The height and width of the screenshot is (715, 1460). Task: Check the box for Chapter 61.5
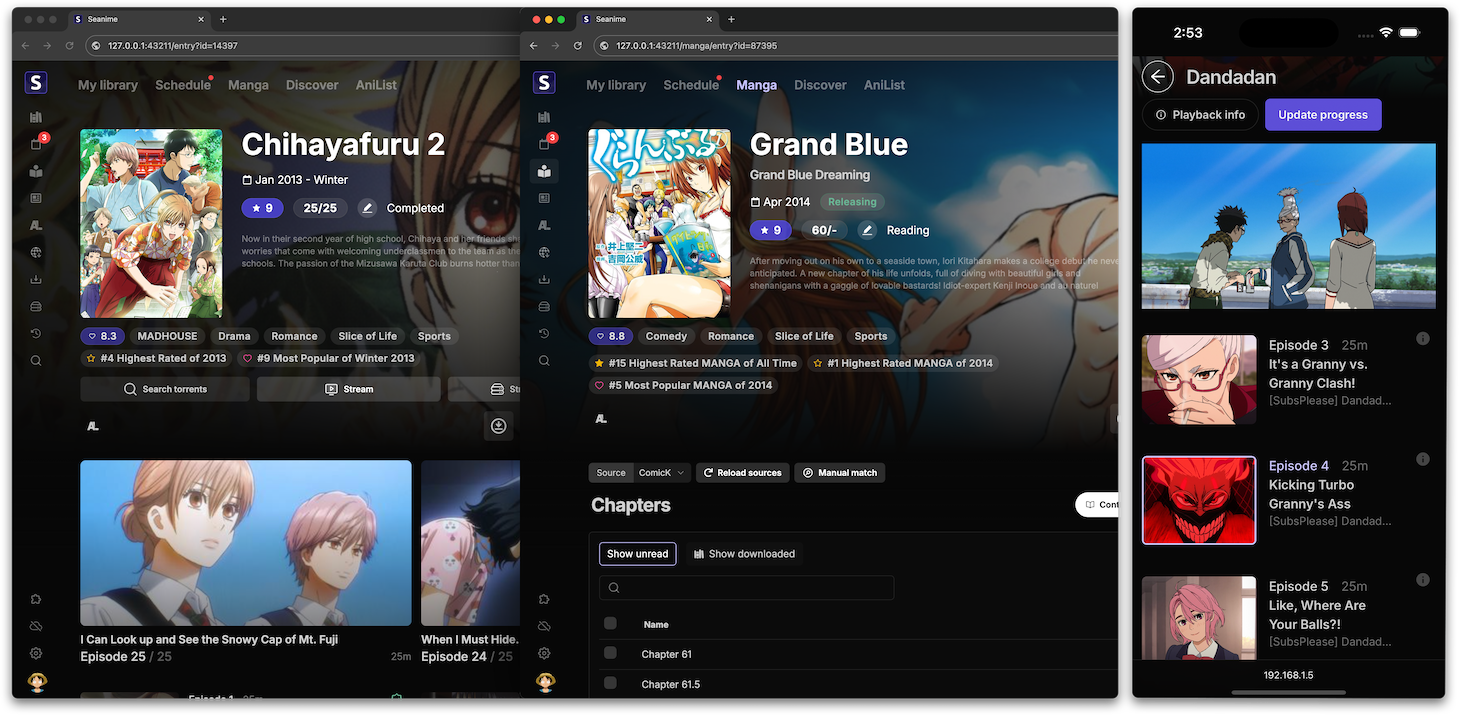[610, 683]
